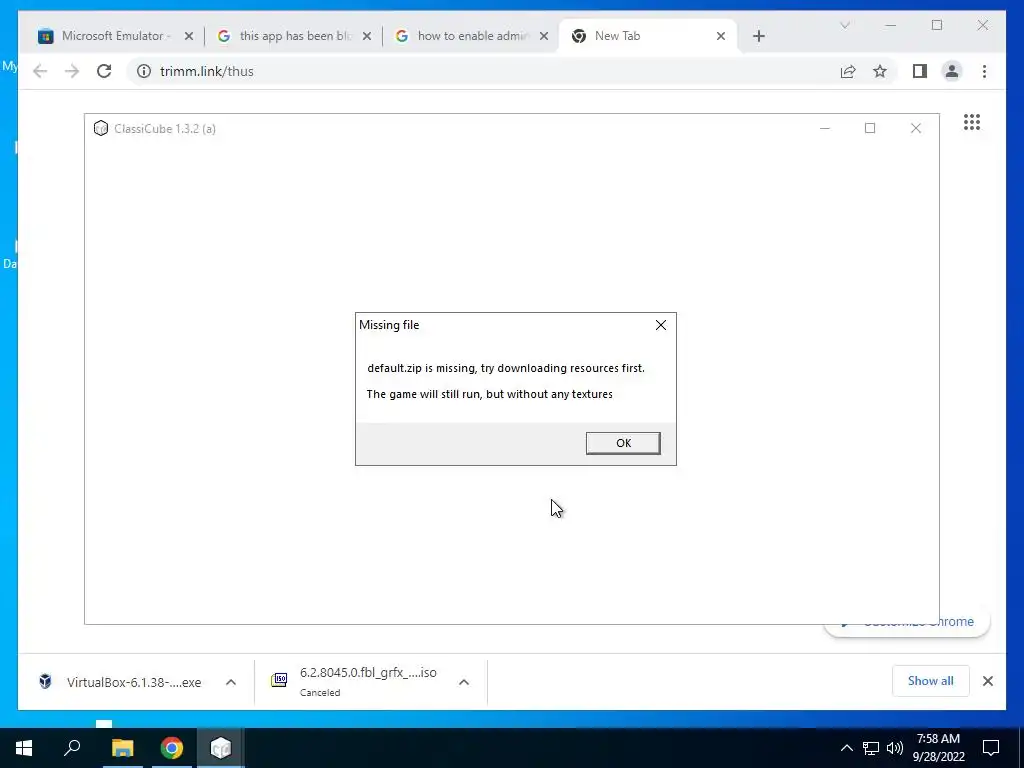
Task: Click ClassiCube taskbar icon
Action: pyautogui.click(x=221, y=748)
